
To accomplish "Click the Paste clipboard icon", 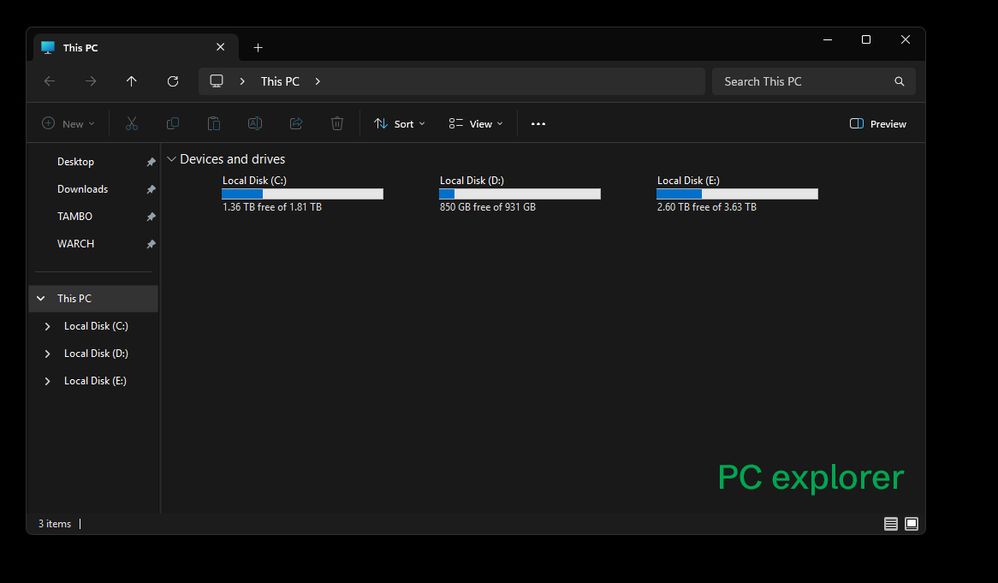I will 214,123.
